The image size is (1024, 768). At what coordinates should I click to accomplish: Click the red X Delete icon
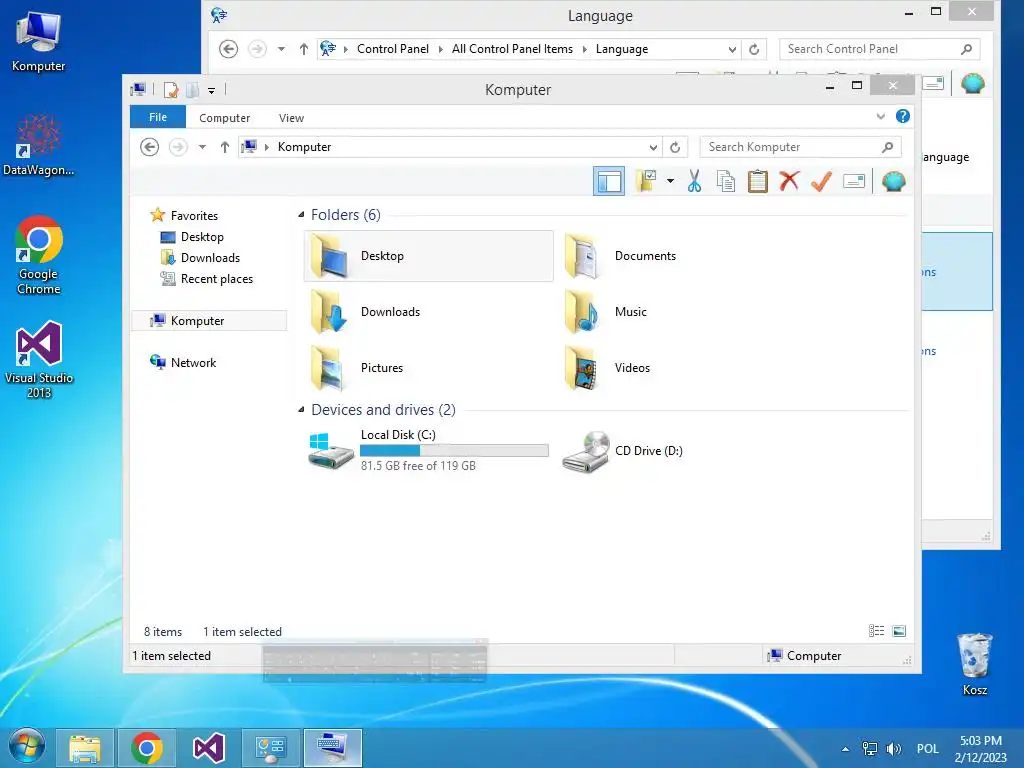click(x=790, y=181)
